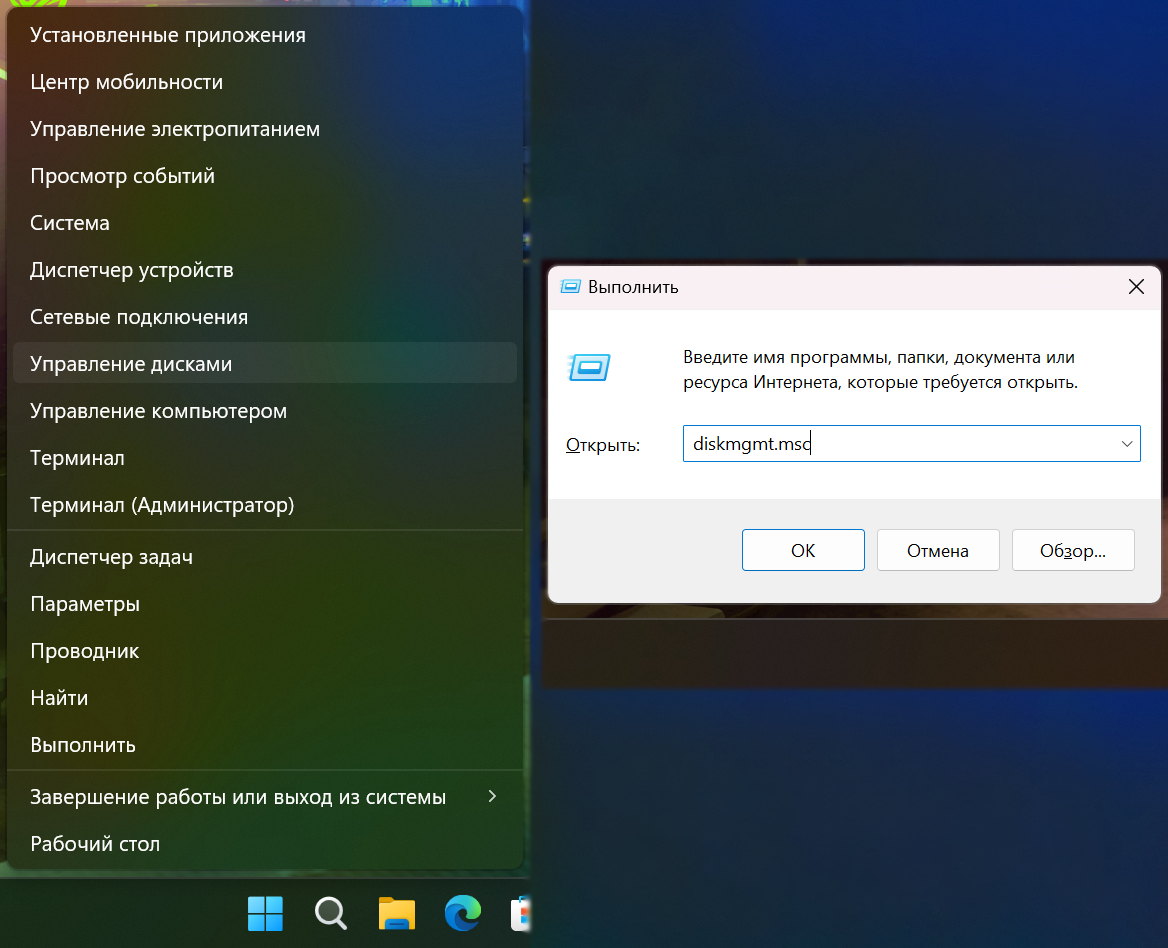Open Управление дисками

click(x=264, y=363)
